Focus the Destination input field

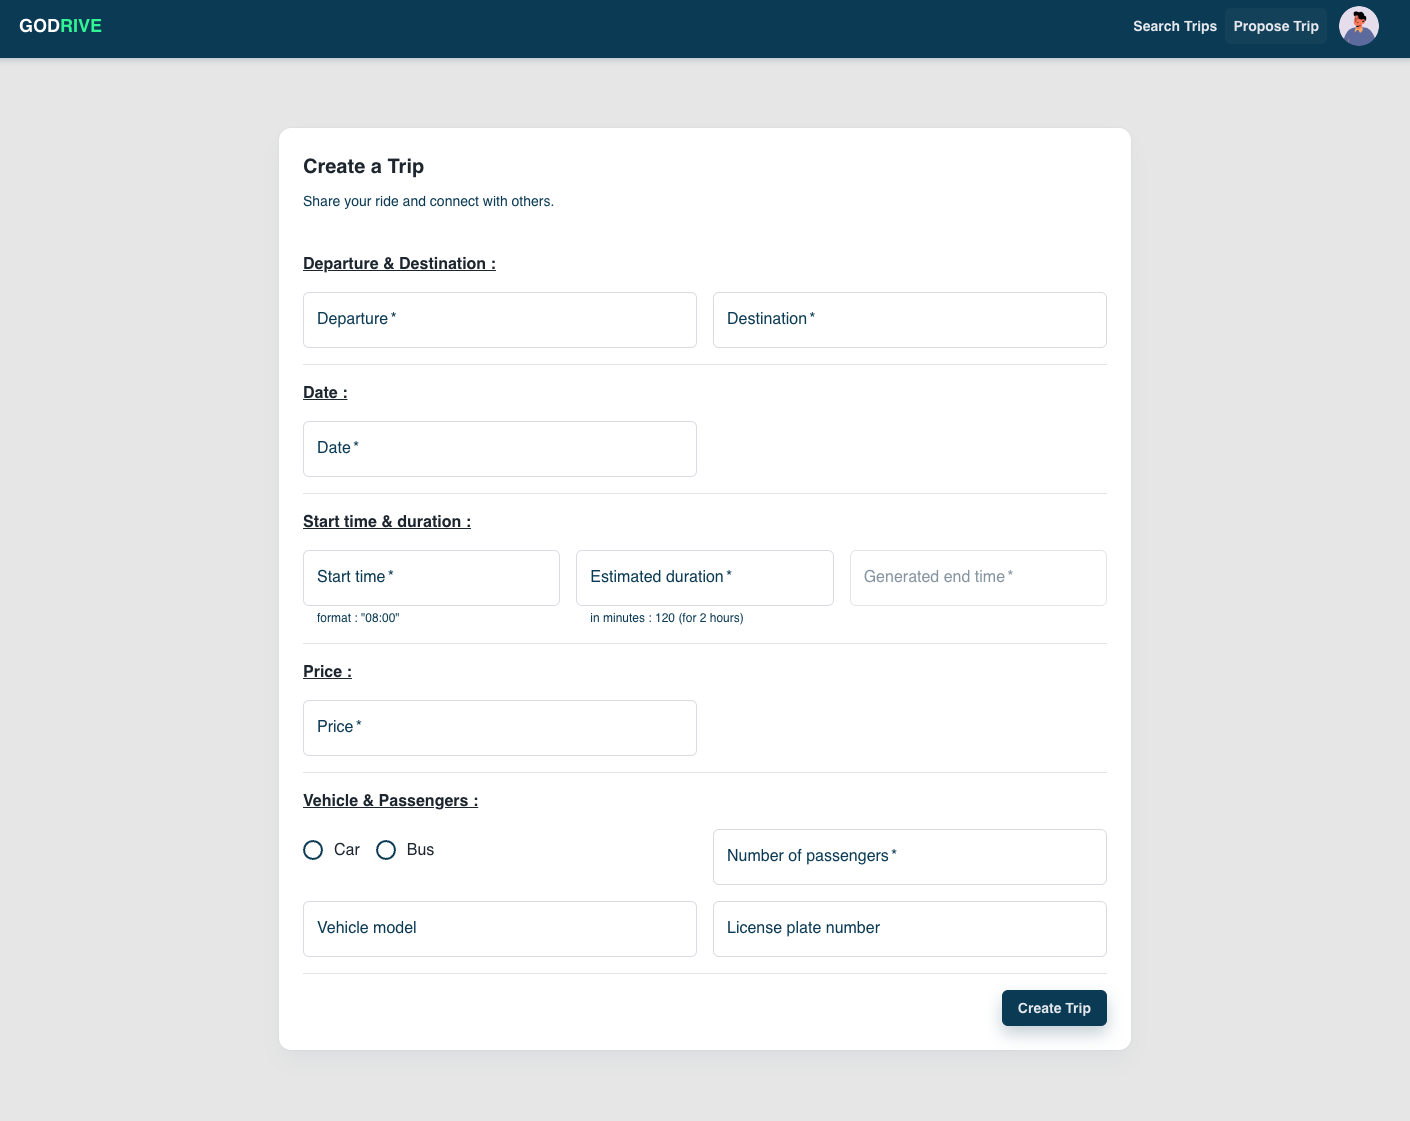pos(909,320)
